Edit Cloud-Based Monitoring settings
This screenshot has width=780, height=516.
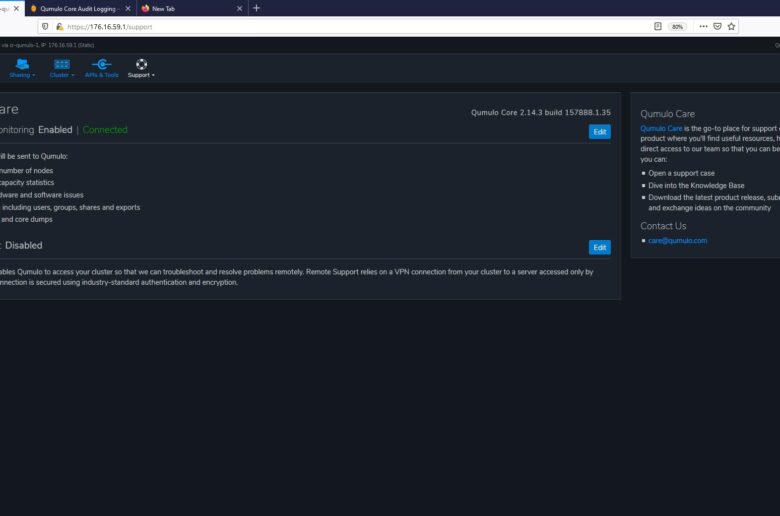pyautogui.click(x=599, y=131)
